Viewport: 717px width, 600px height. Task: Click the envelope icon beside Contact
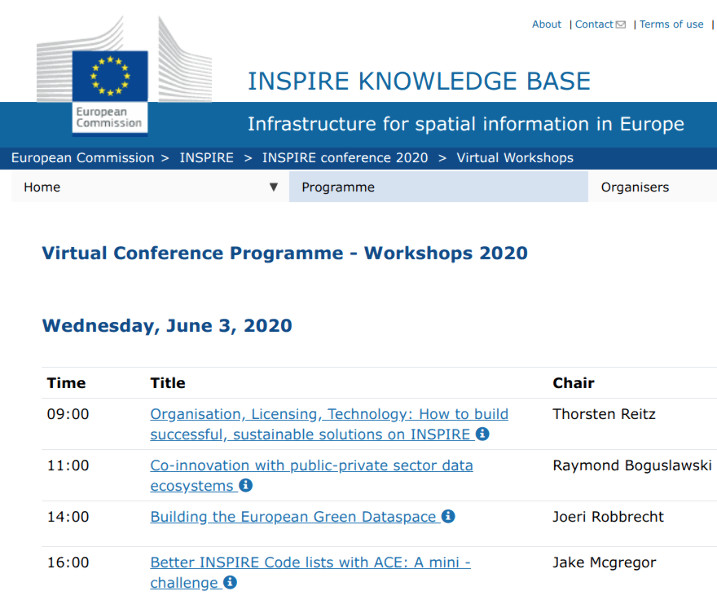pos(621,25)
